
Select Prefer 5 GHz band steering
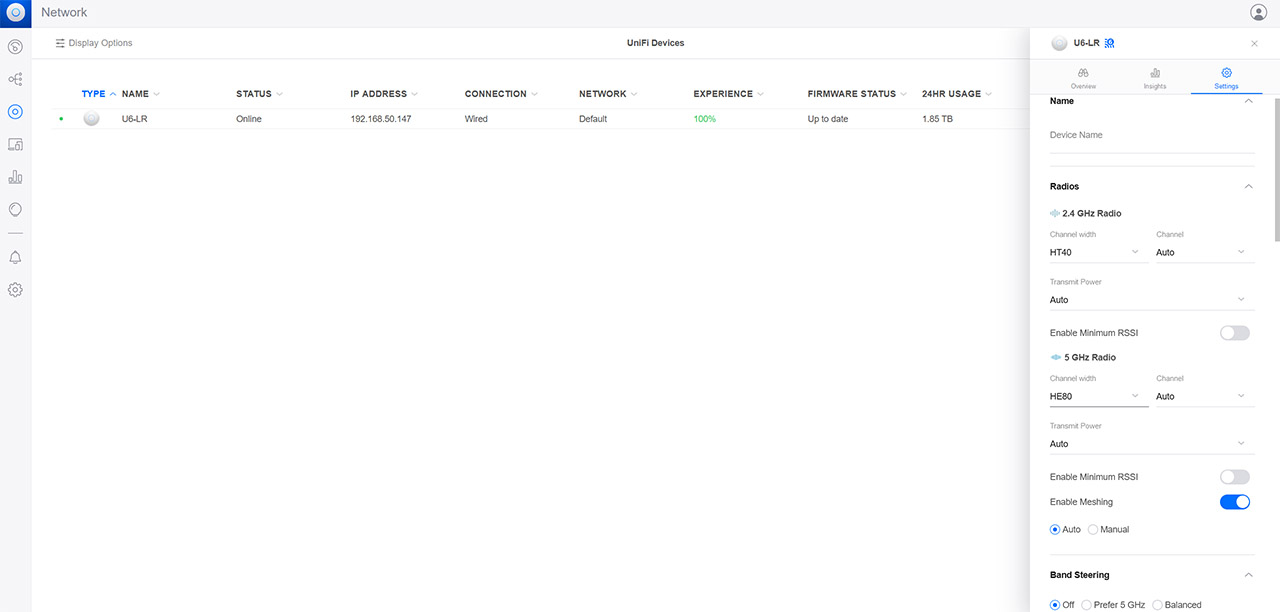pyautogui.click(x=1087, y=605)
